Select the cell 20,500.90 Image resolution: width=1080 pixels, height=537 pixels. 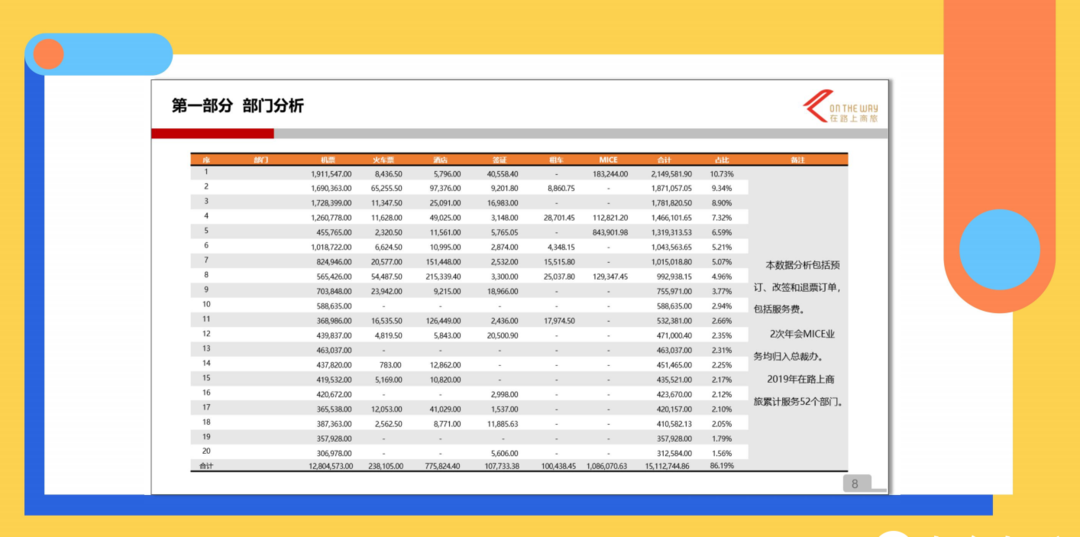(x=502, y=335)
